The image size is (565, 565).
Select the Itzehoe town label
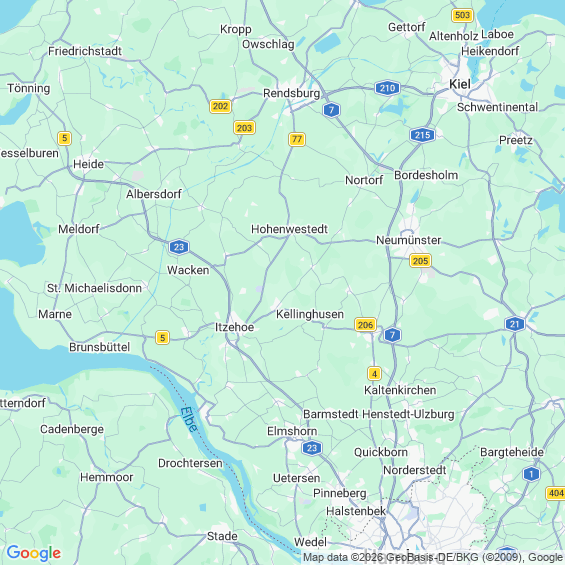click(x=235, y=327)
